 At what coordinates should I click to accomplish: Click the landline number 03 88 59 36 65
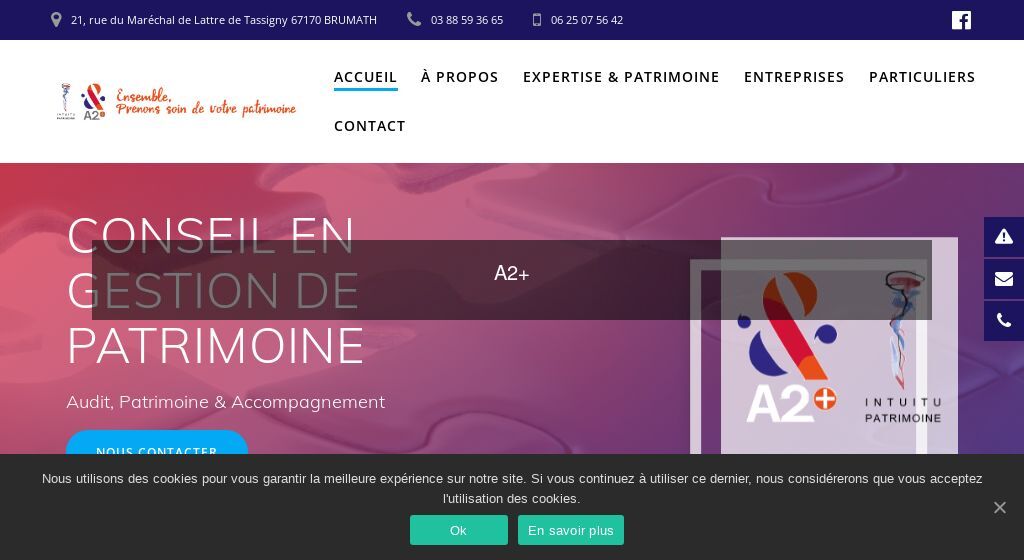click(x=467, y=20)
